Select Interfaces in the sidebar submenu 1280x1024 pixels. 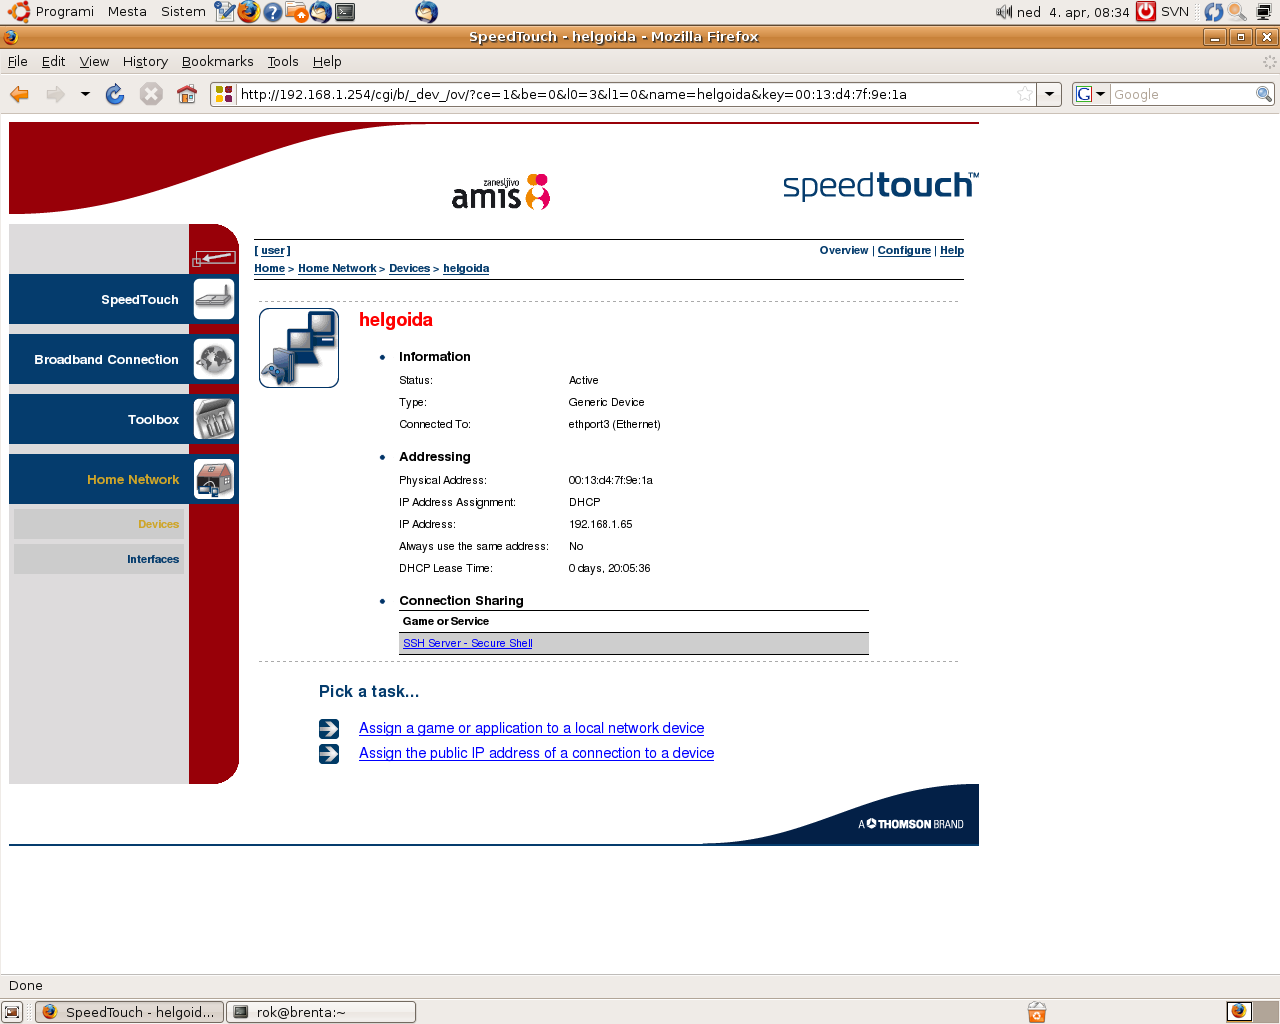(153, 559)
